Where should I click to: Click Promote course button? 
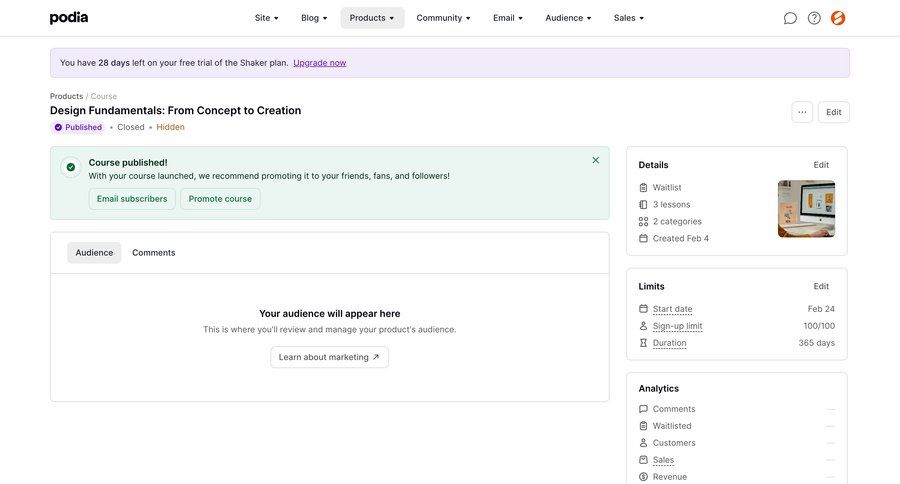(x=220, y=199)
